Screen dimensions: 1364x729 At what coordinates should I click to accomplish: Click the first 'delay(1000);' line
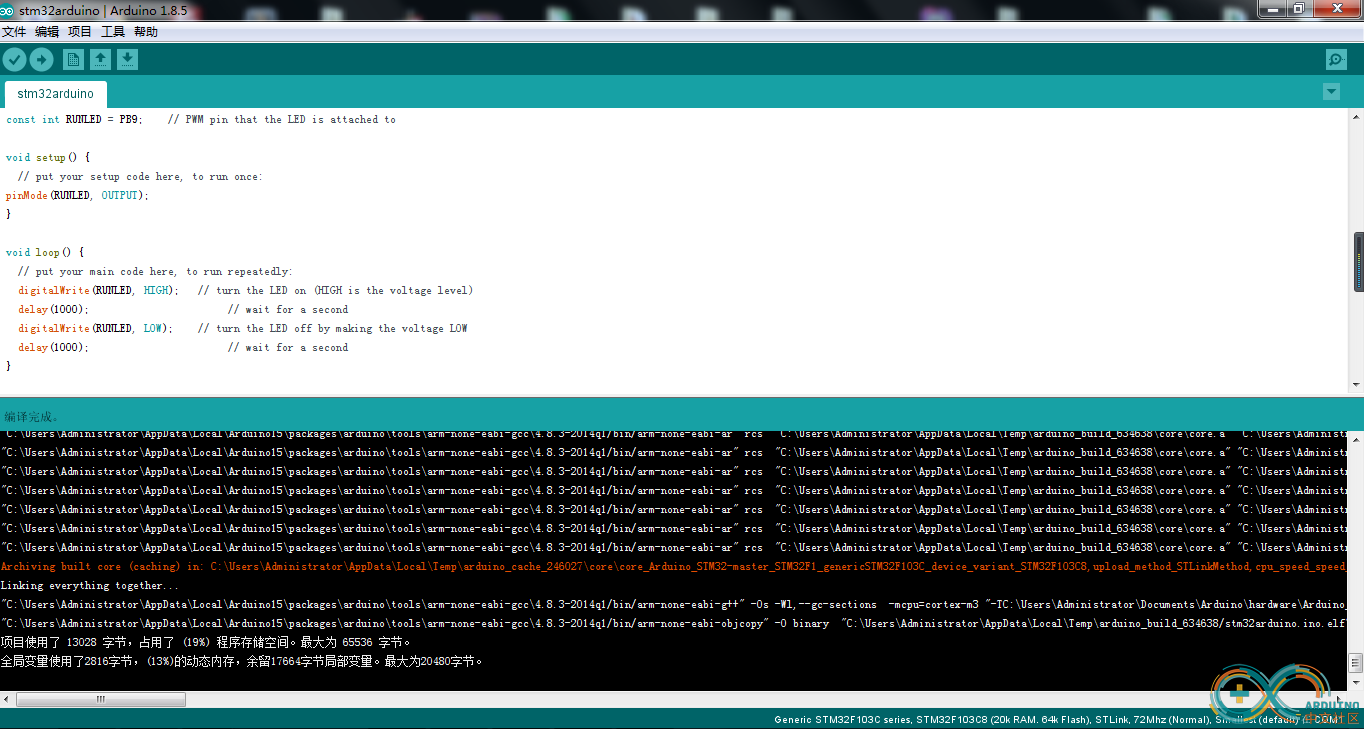click(53, 309)
